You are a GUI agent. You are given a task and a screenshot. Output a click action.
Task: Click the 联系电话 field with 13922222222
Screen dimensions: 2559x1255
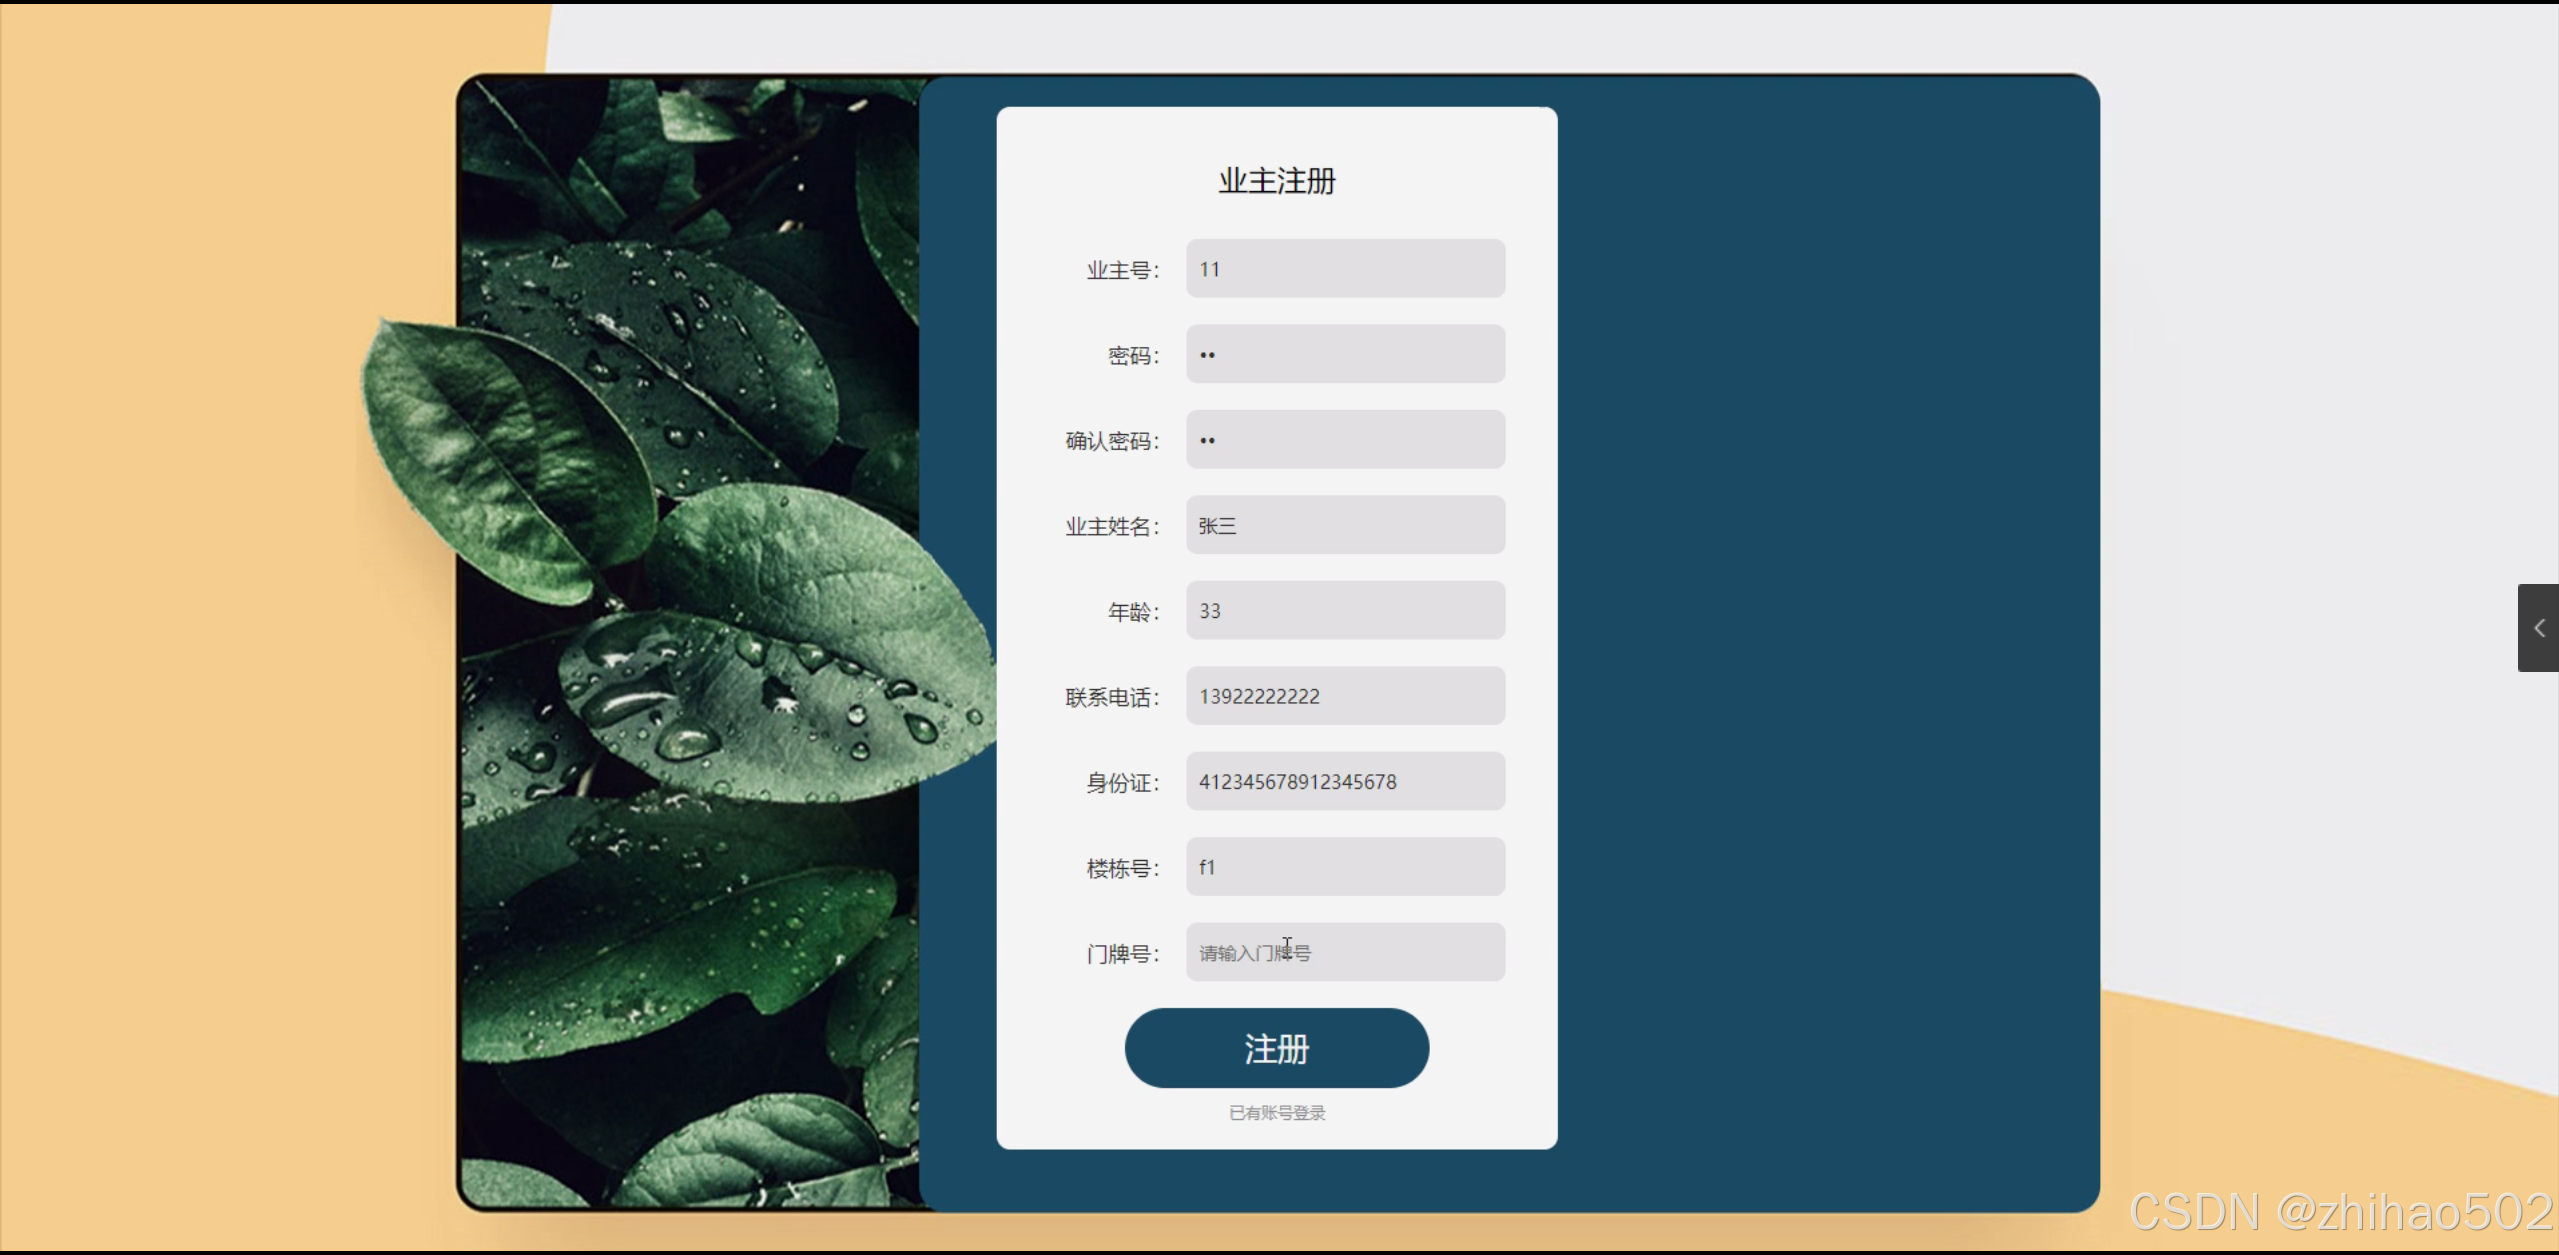(x=1345, y=696)
